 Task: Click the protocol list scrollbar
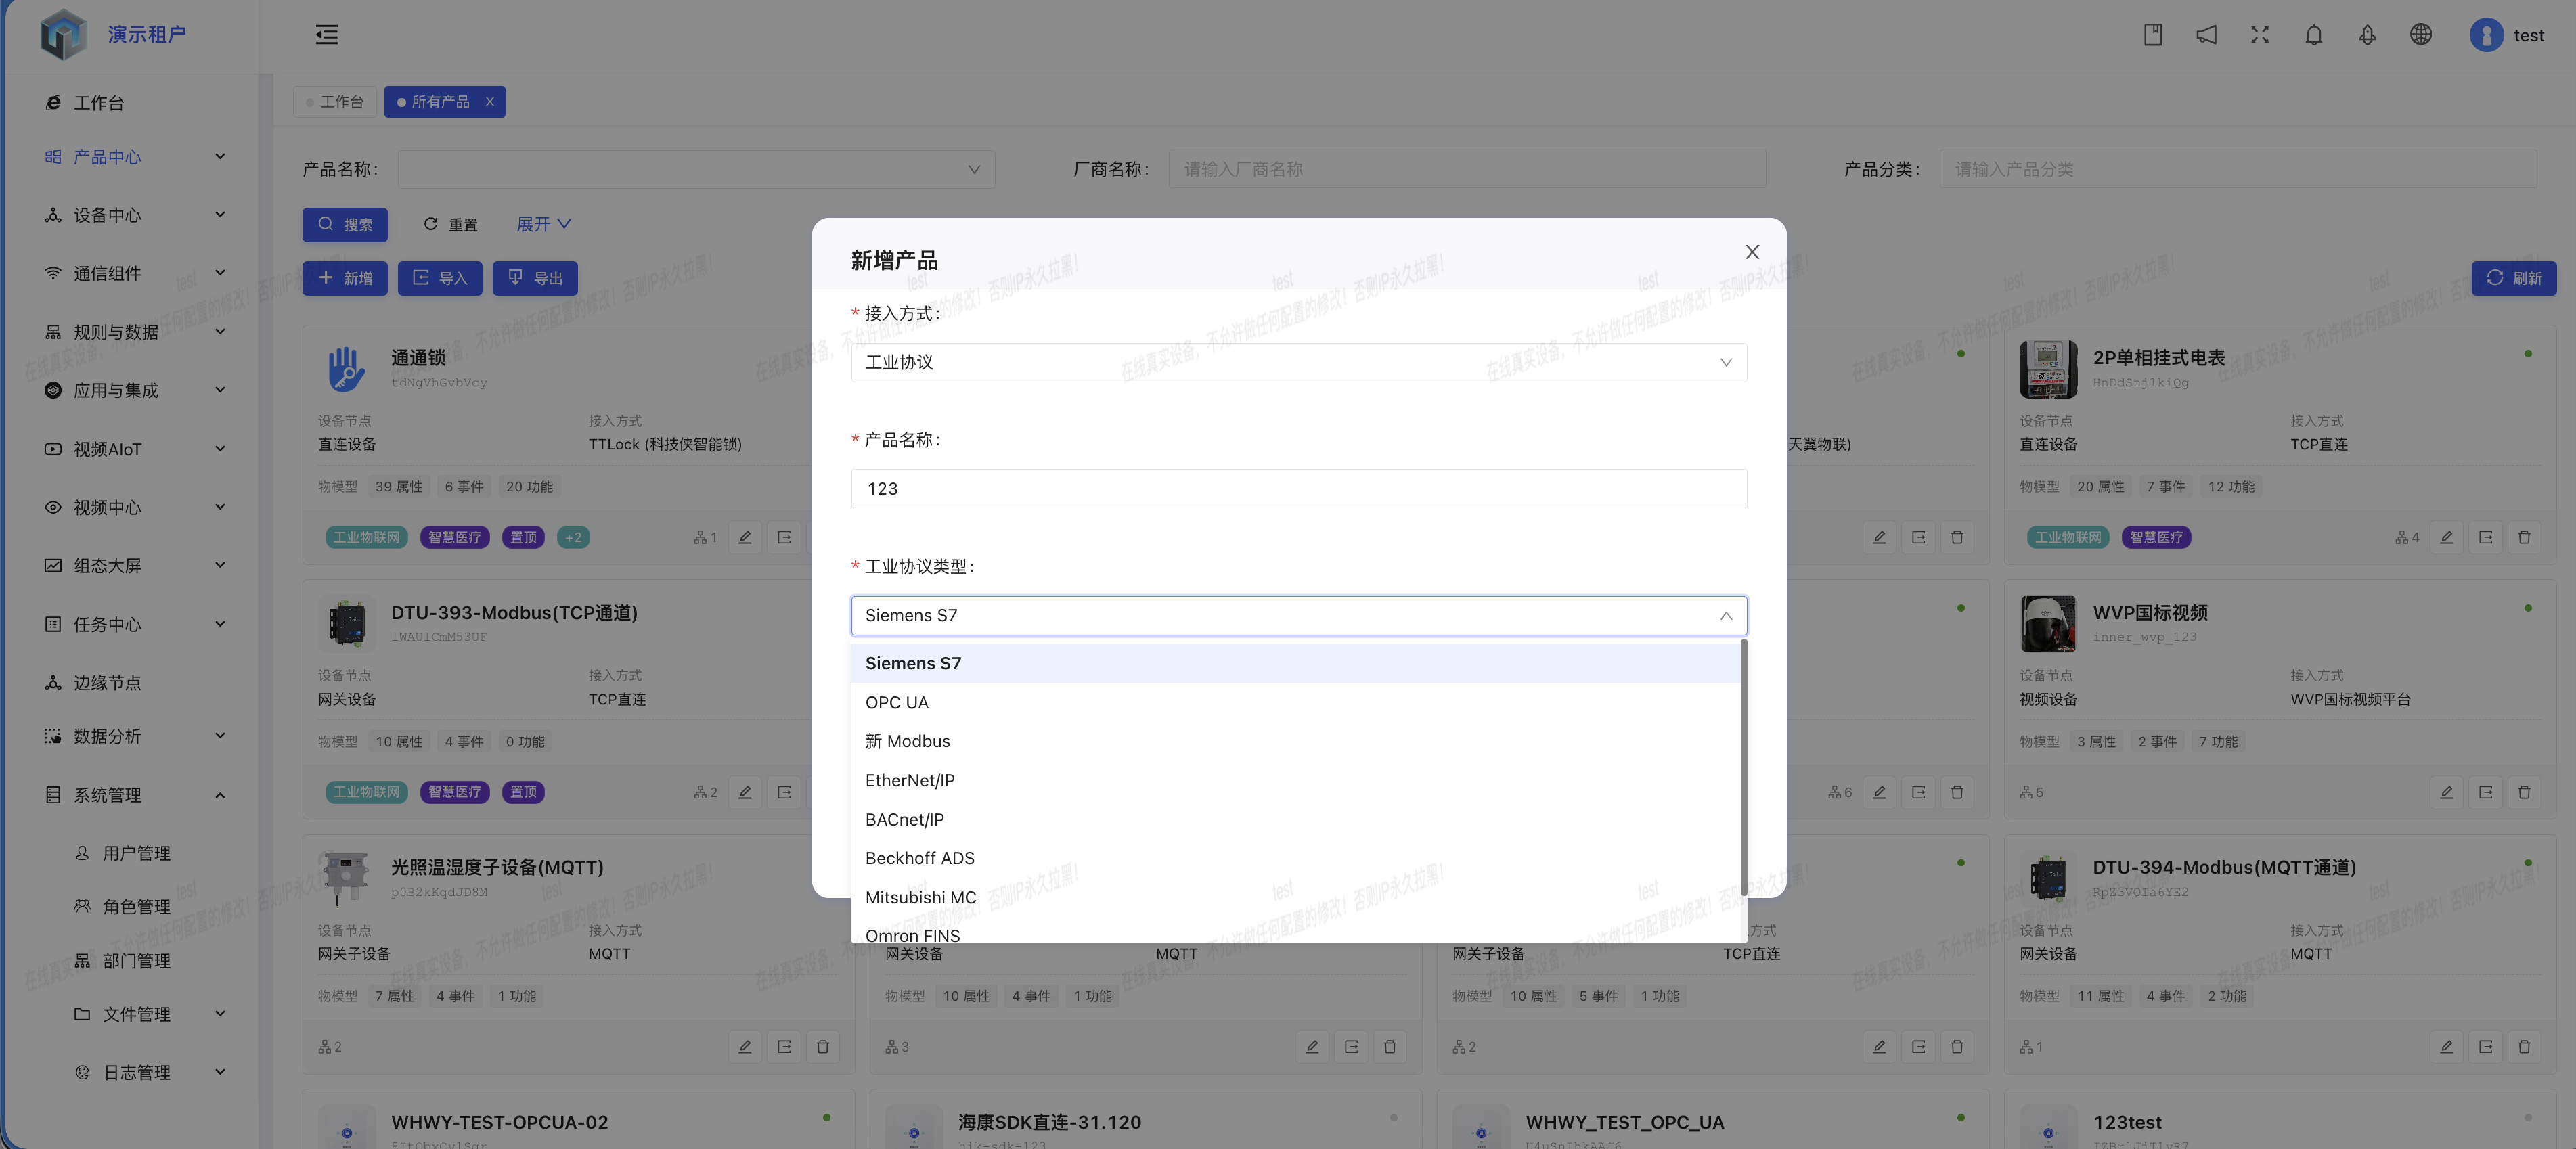point(1744,768)
